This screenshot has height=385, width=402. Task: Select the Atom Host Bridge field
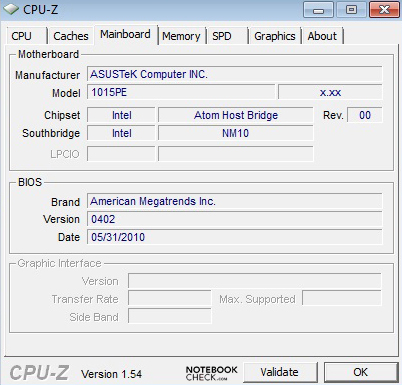pyautogui.click(x=236, y=115)
